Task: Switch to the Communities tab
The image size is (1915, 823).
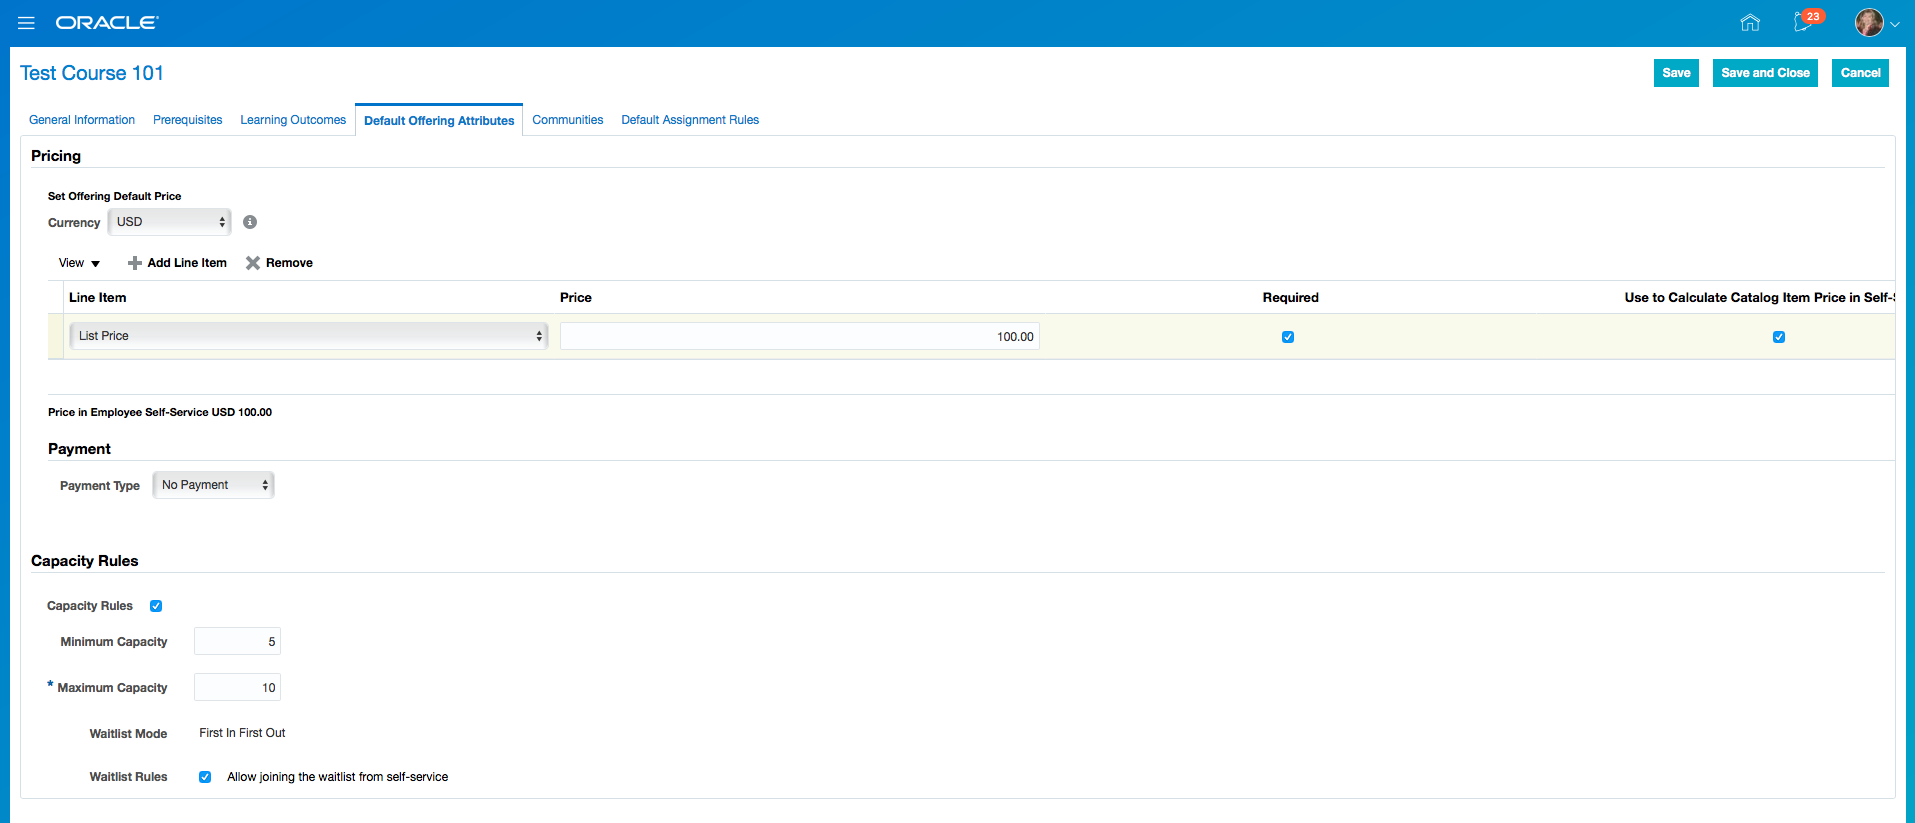Action: [x=568, y=120]
